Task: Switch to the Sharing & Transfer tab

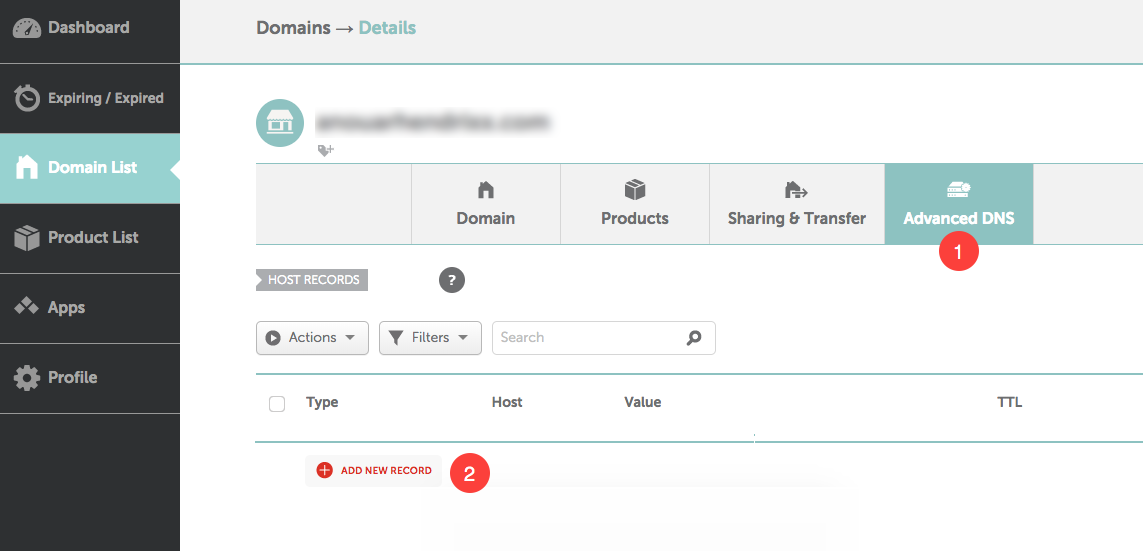Action: click(797, 204)
